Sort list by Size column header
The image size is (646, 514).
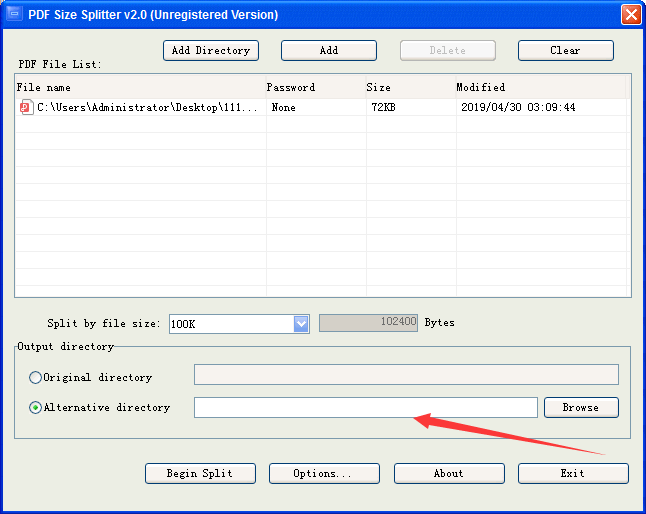point(411,87)
